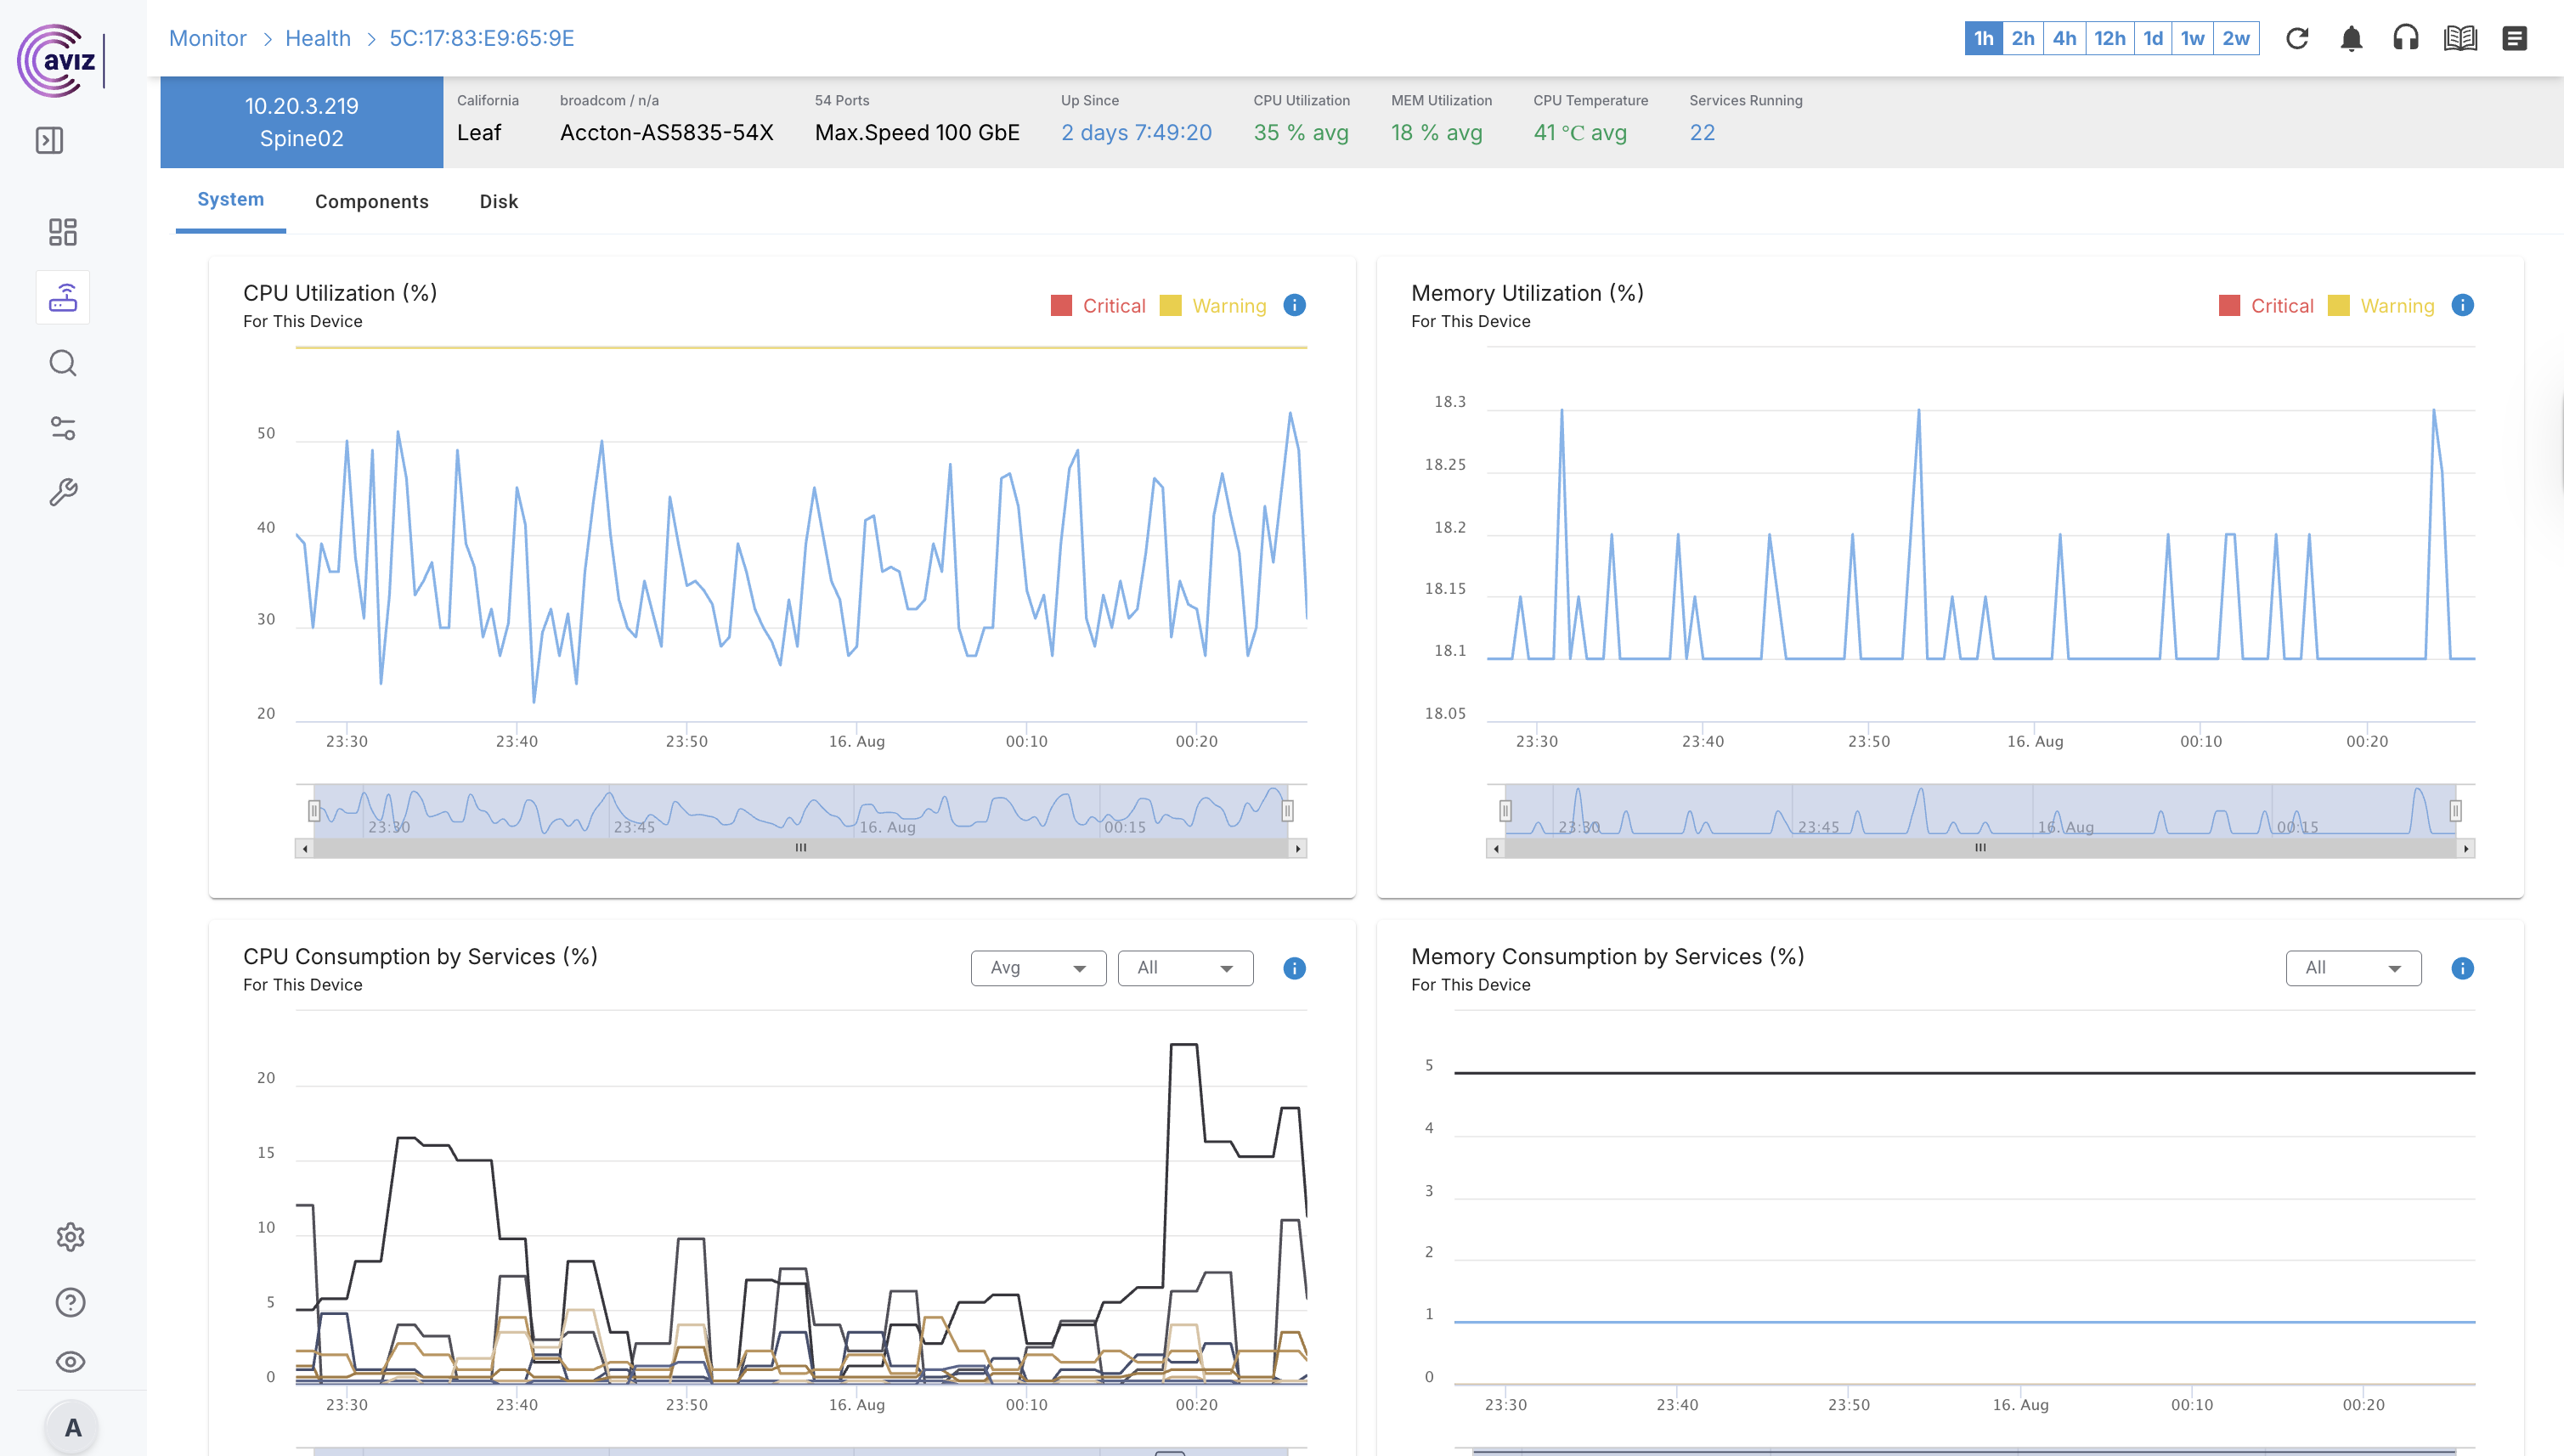Click the eye visibility icon in the sidebar
2564x1456 pixels.
pos(70,1362)
